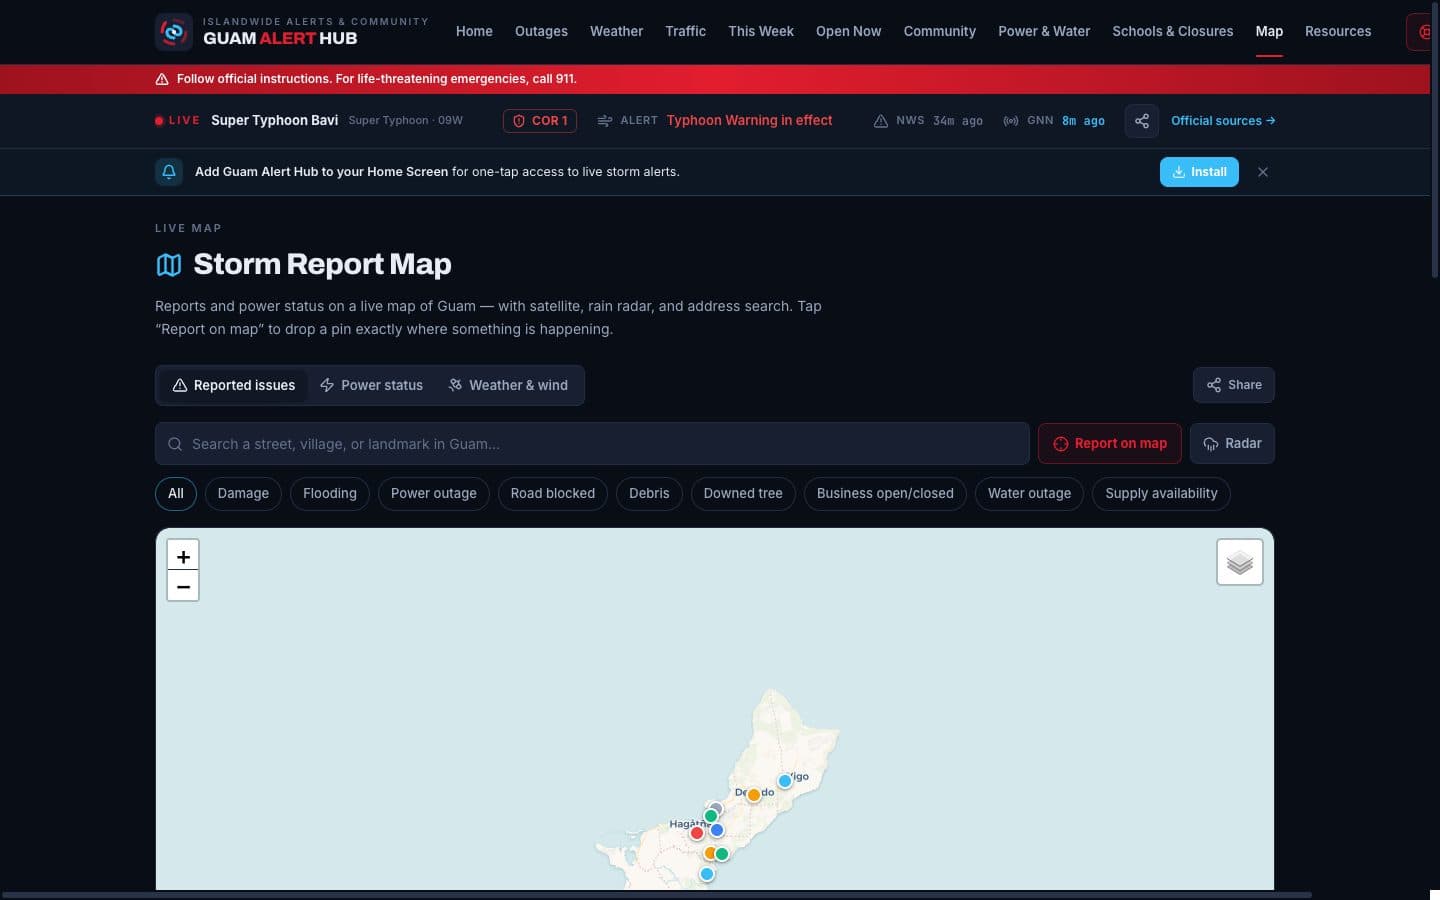Open Weather in the navigation bar

[616, 32]
